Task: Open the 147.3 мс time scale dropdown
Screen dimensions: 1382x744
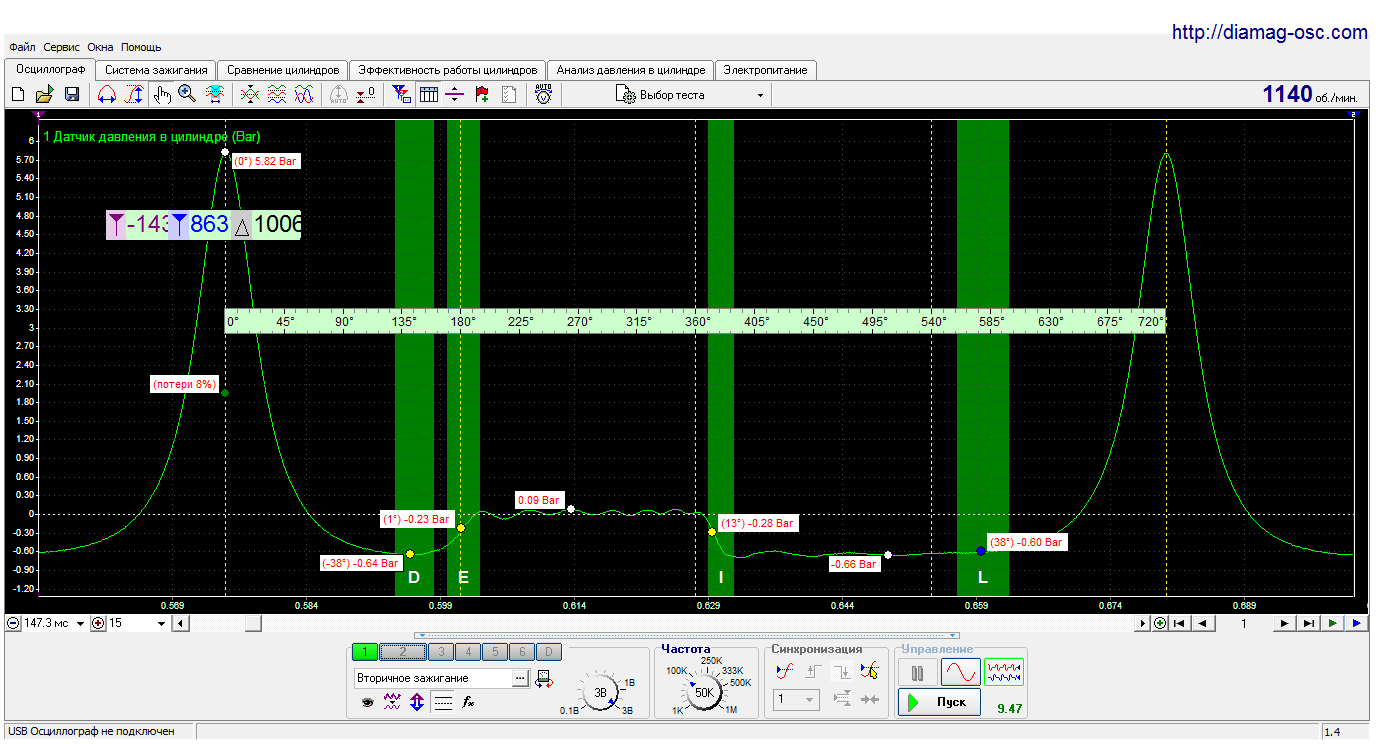Action: pos(81,624)
